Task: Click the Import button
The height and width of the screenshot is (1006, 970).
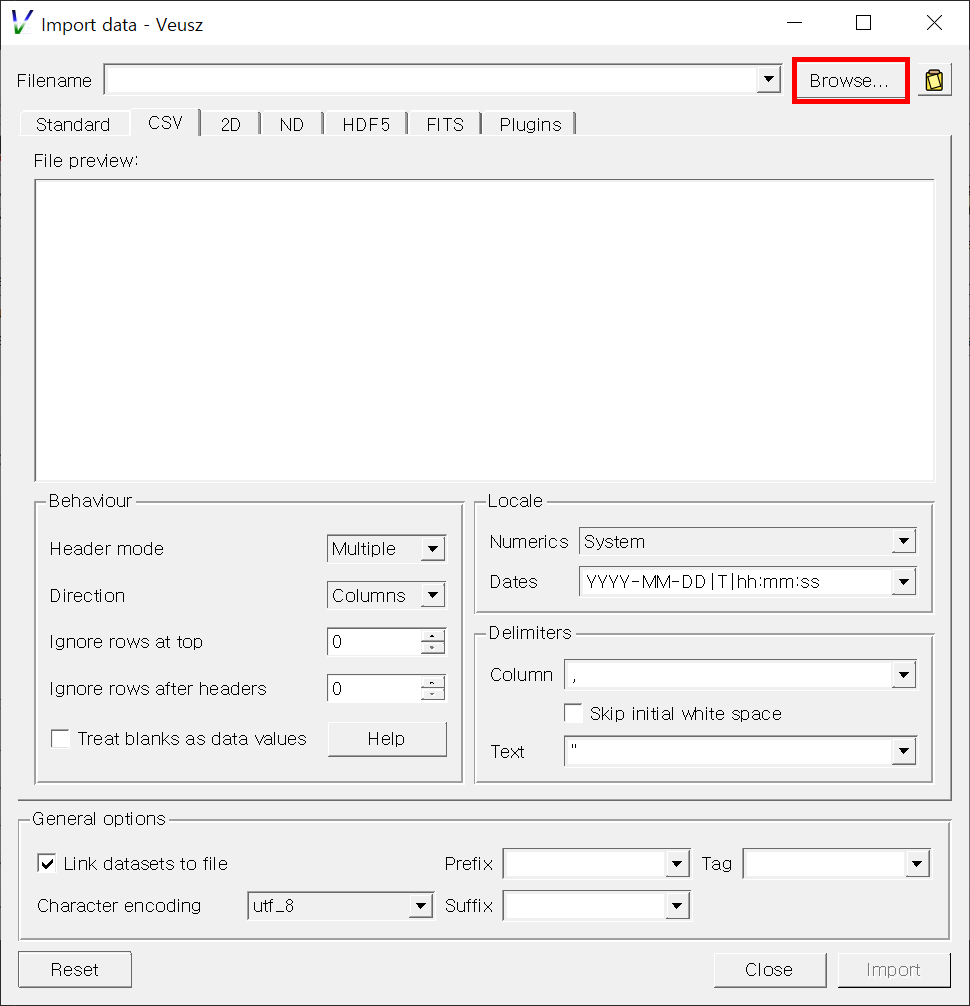Action: pos(894,969)
